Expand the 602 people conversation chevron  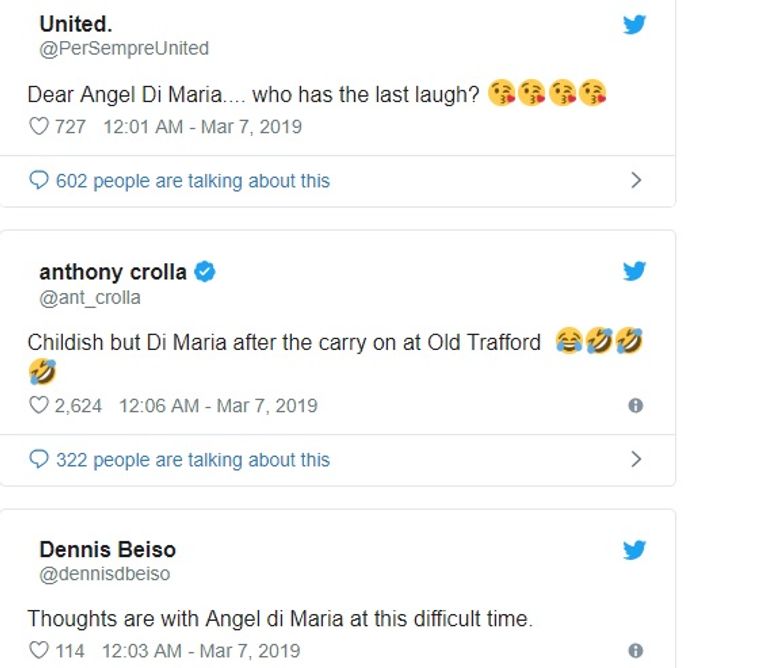(636, 181)
